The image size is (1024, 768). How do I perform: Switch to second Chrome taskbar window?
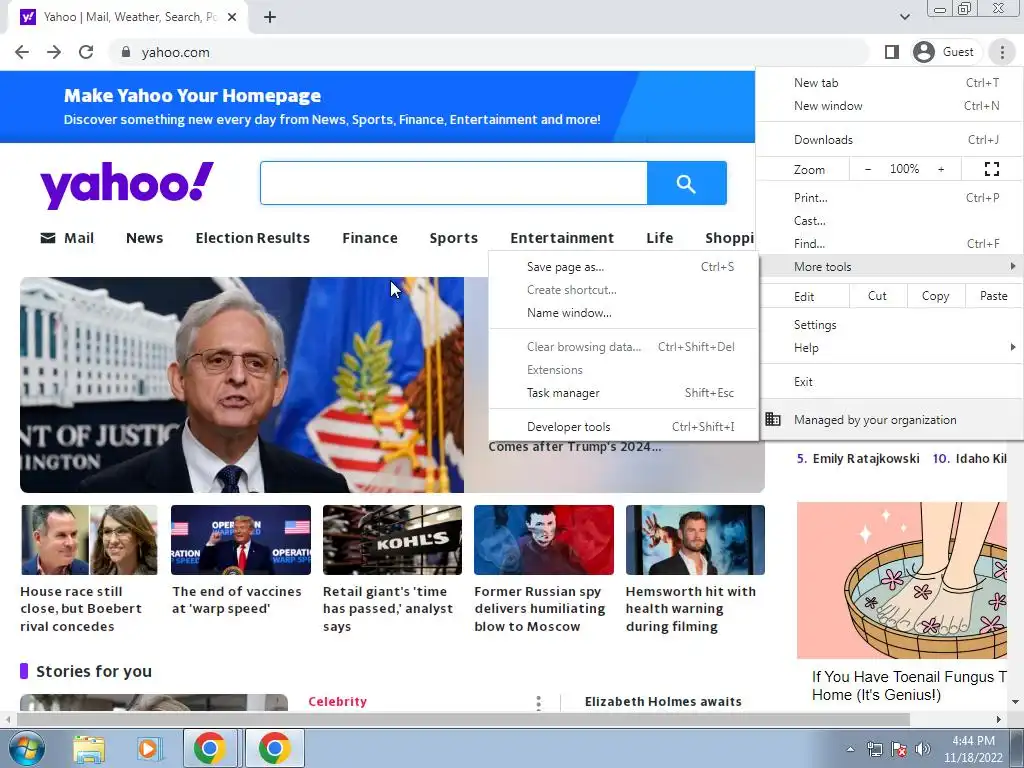pyautogui.click(x=274, y=748)
